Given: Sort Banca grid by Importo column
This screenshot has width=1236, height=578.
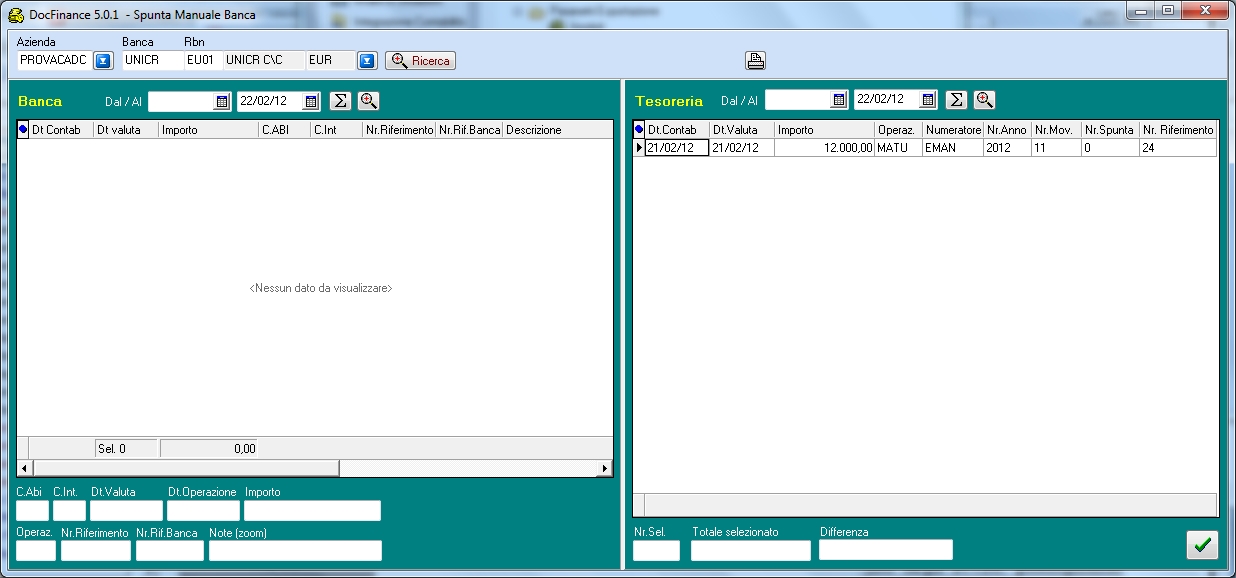Looking at the screenshot, I should [x=208, y=130].
